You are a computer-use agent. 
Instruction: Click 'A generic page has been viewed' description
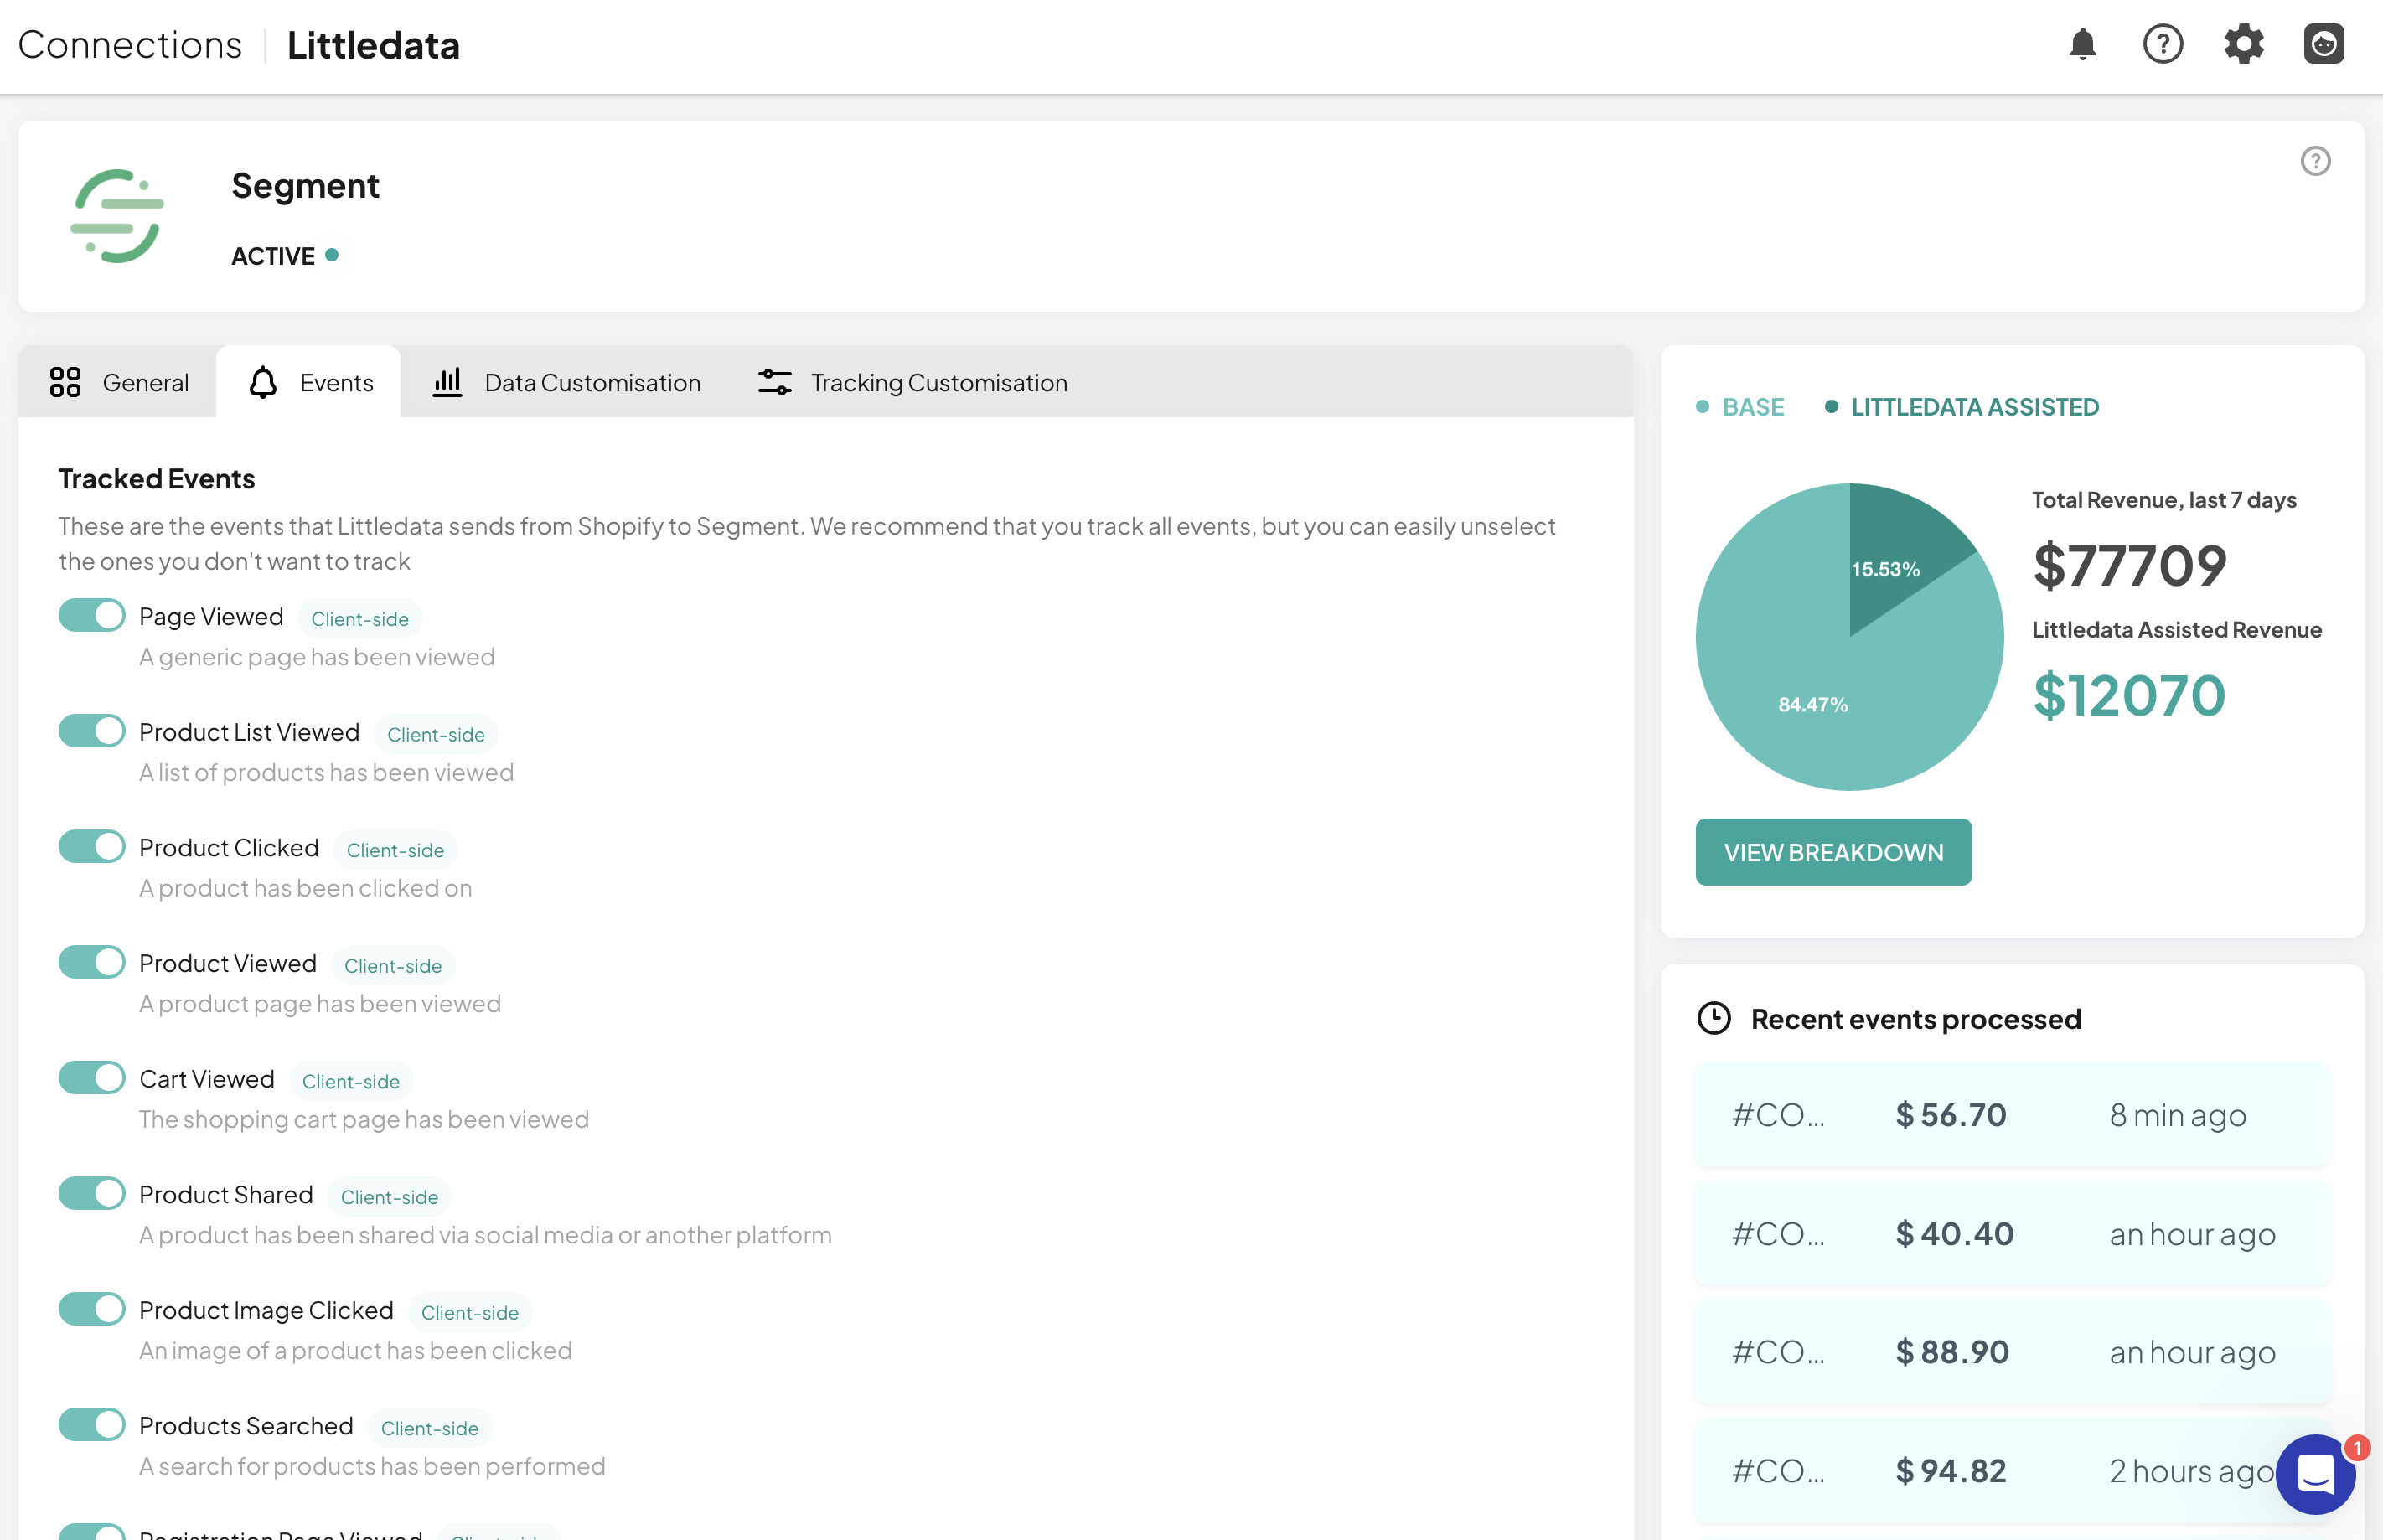click(x=317, y=657)
